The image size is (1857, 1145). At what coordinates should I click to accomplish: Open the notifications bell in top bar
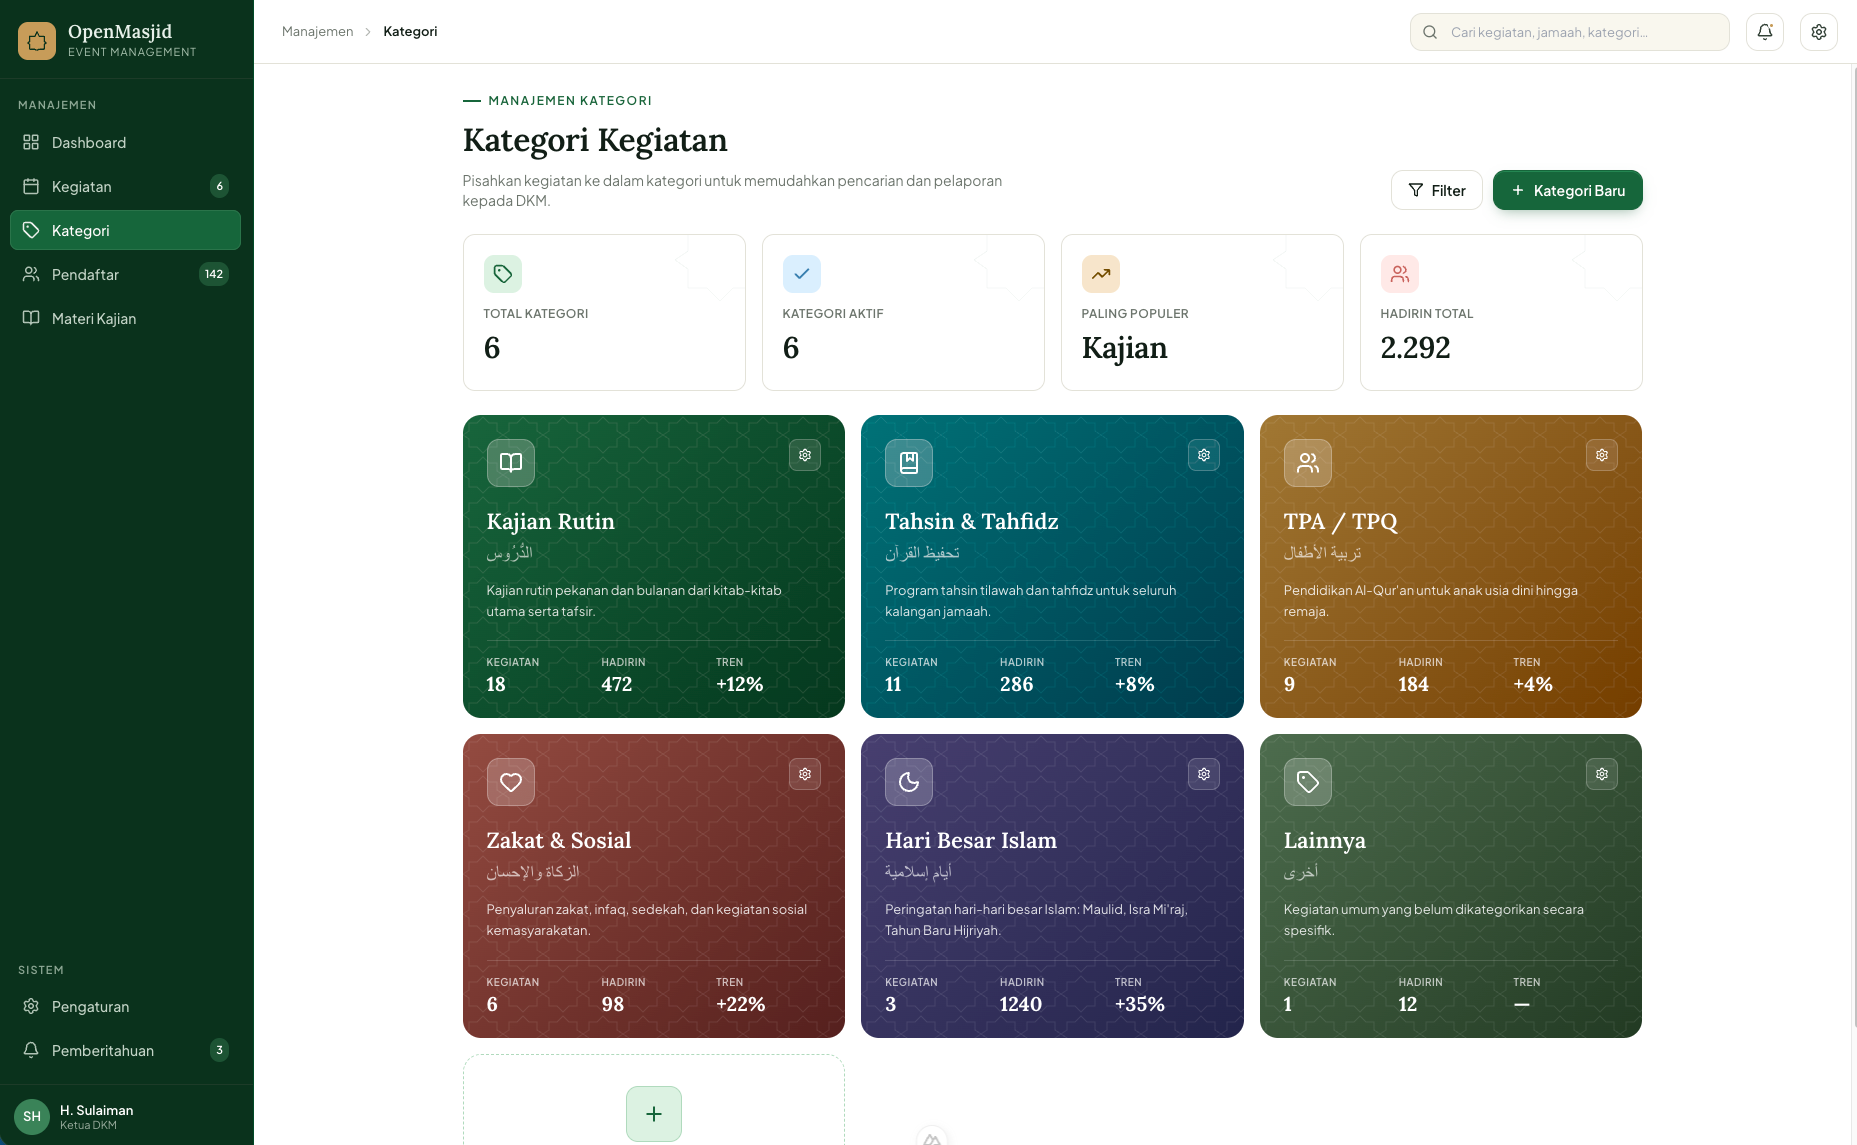coord(1765,32)
